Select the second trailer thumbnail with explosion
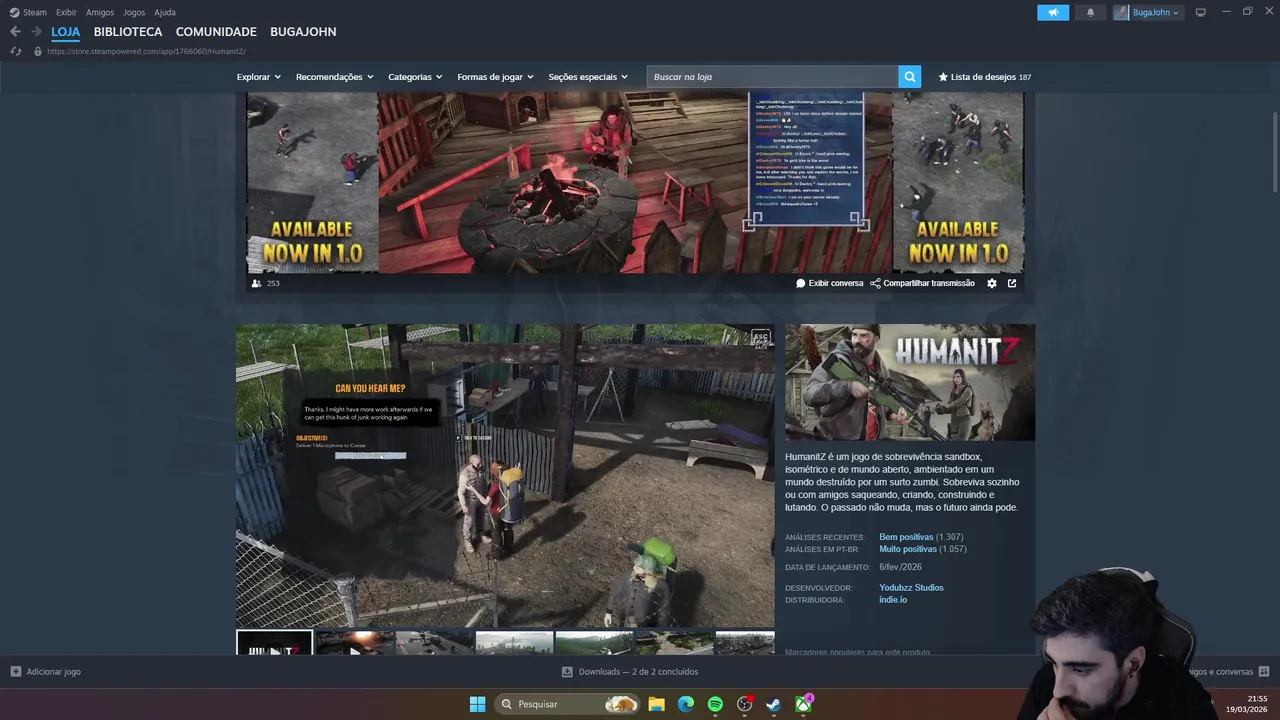Screen dimensions: 1280x720 (x=354, y=643)
